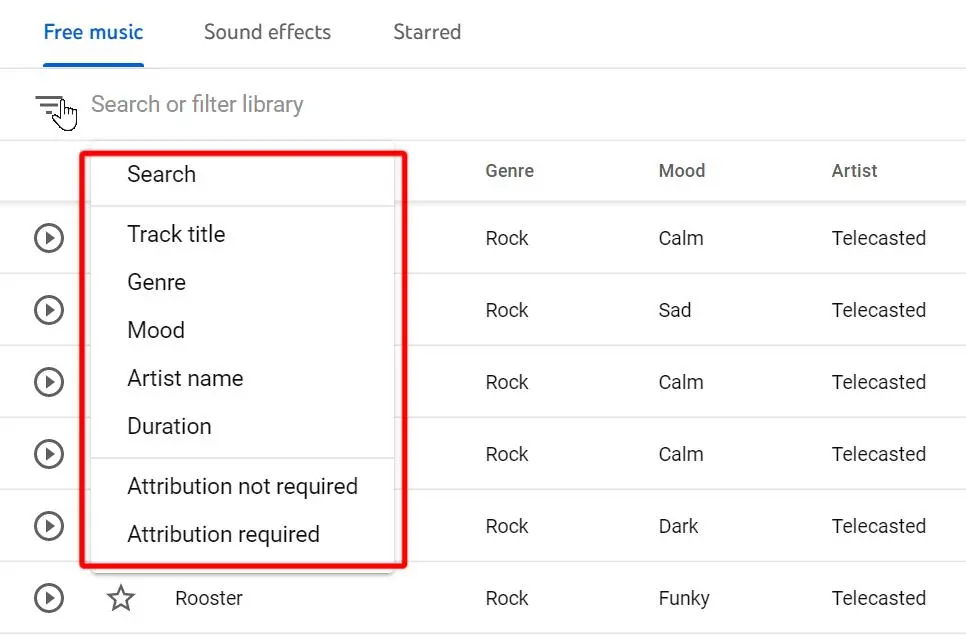Choose Genre in the filter menu

156,282
